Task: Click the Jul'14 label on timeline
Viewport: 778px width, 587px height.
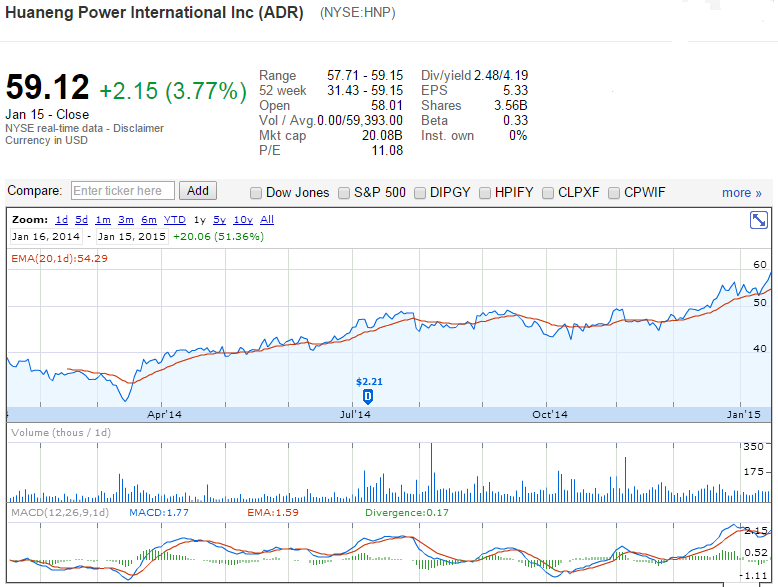Action: tap(355, 414)
